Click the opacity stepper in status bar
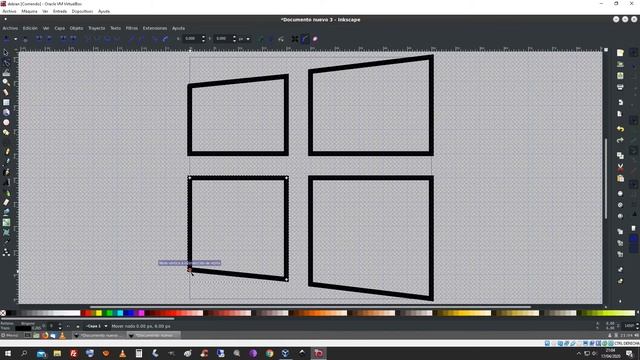Screen dimensions: 640x360 (60, 326)
